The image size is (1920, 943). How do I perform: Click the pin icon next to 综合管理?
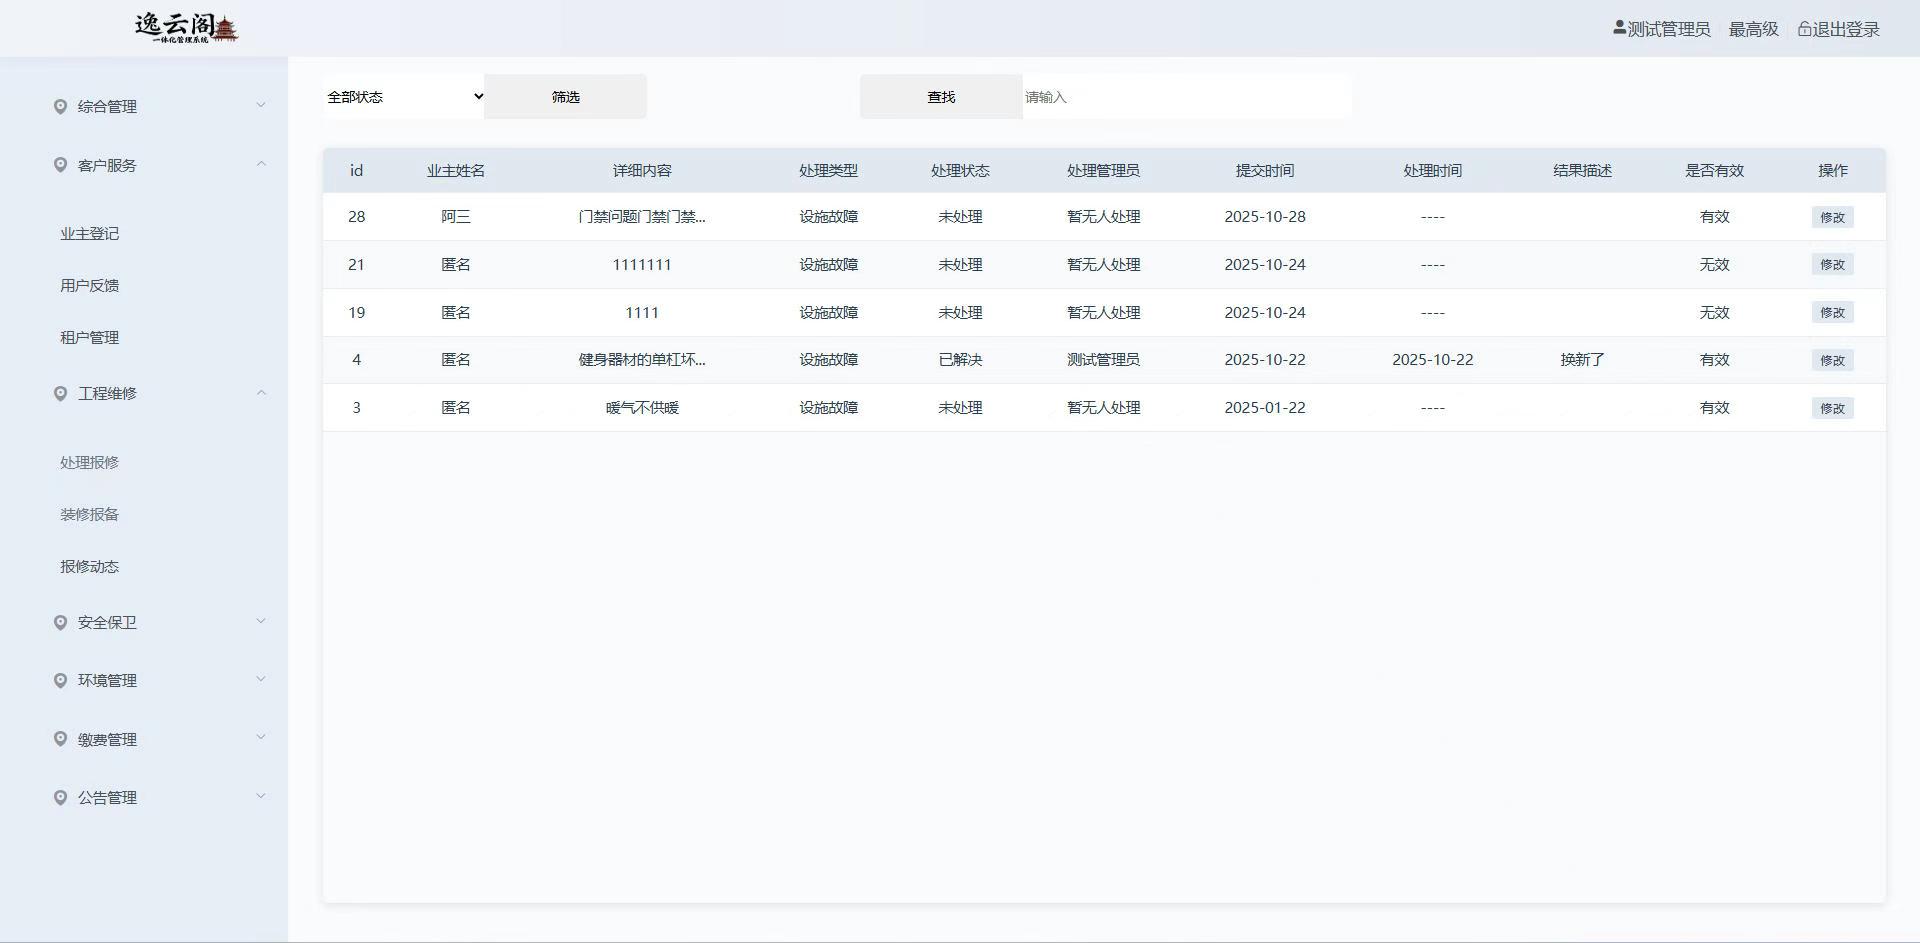[x=60, y=106]
